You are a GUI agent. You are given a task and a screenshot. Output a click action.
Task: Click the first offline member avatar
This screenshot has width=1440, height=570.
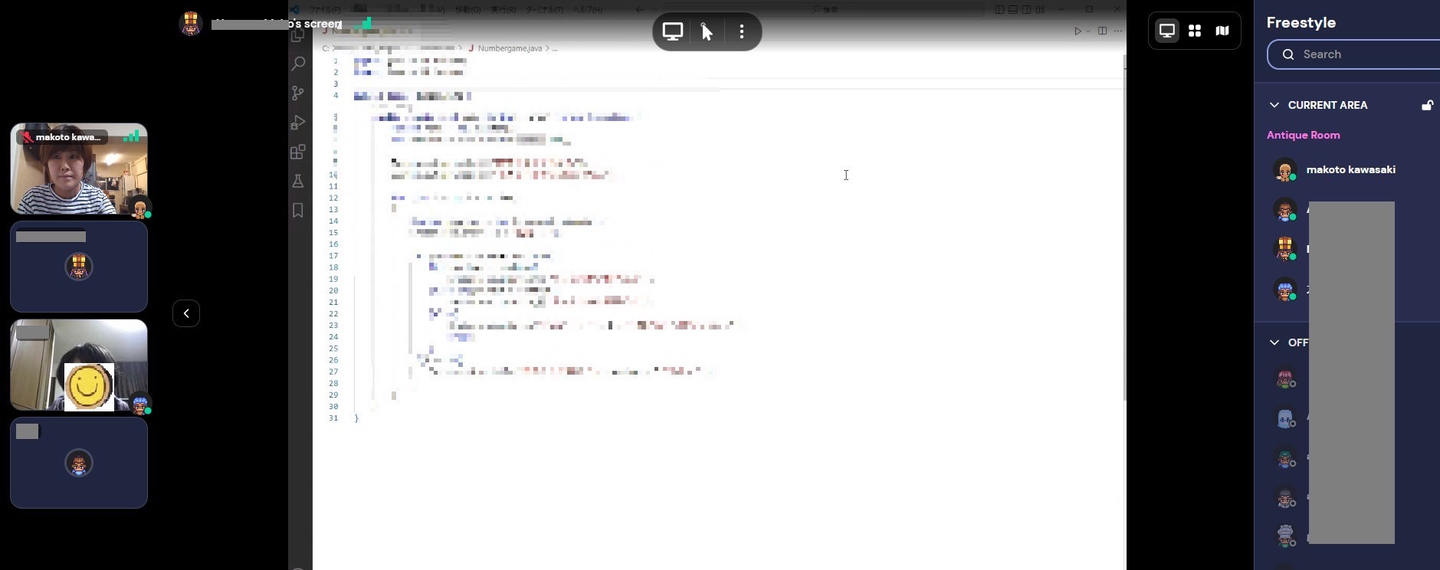point(1285,380)
